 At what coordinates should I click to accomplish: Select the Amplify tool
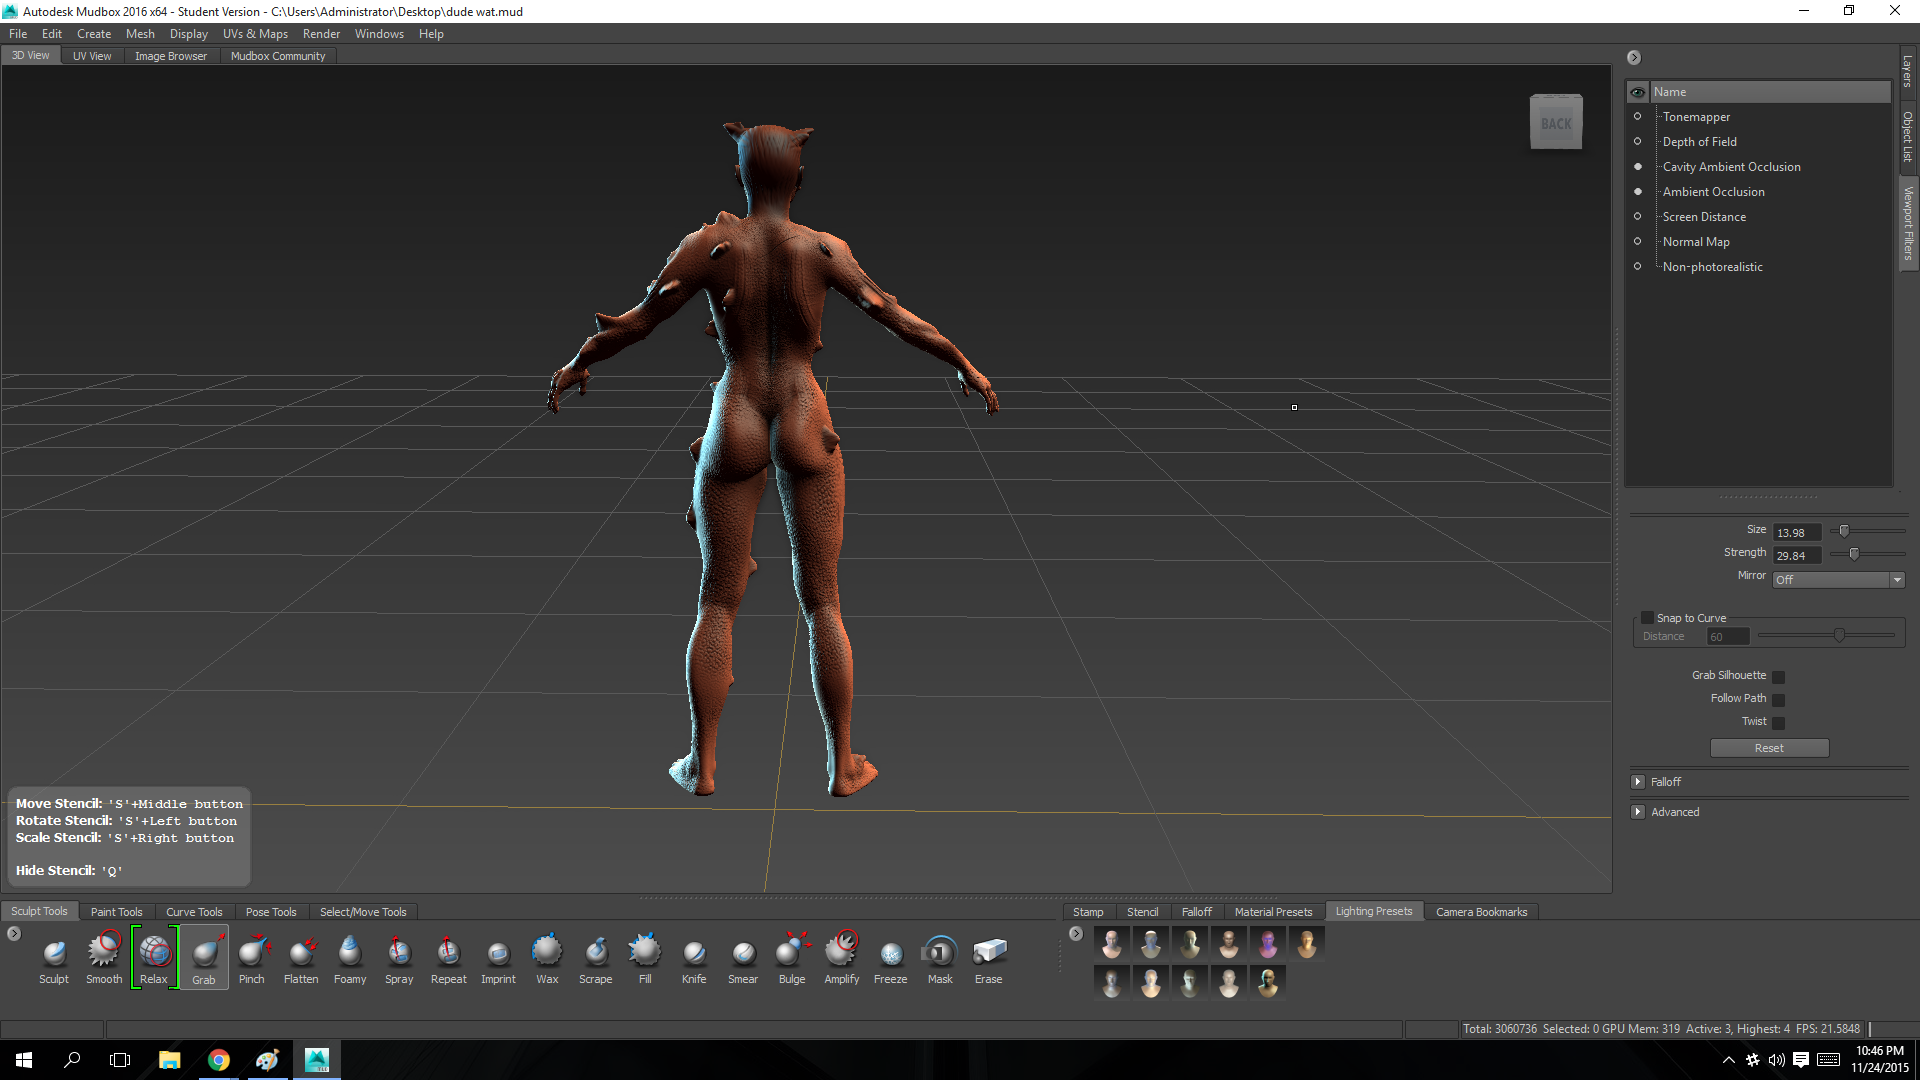842,959
